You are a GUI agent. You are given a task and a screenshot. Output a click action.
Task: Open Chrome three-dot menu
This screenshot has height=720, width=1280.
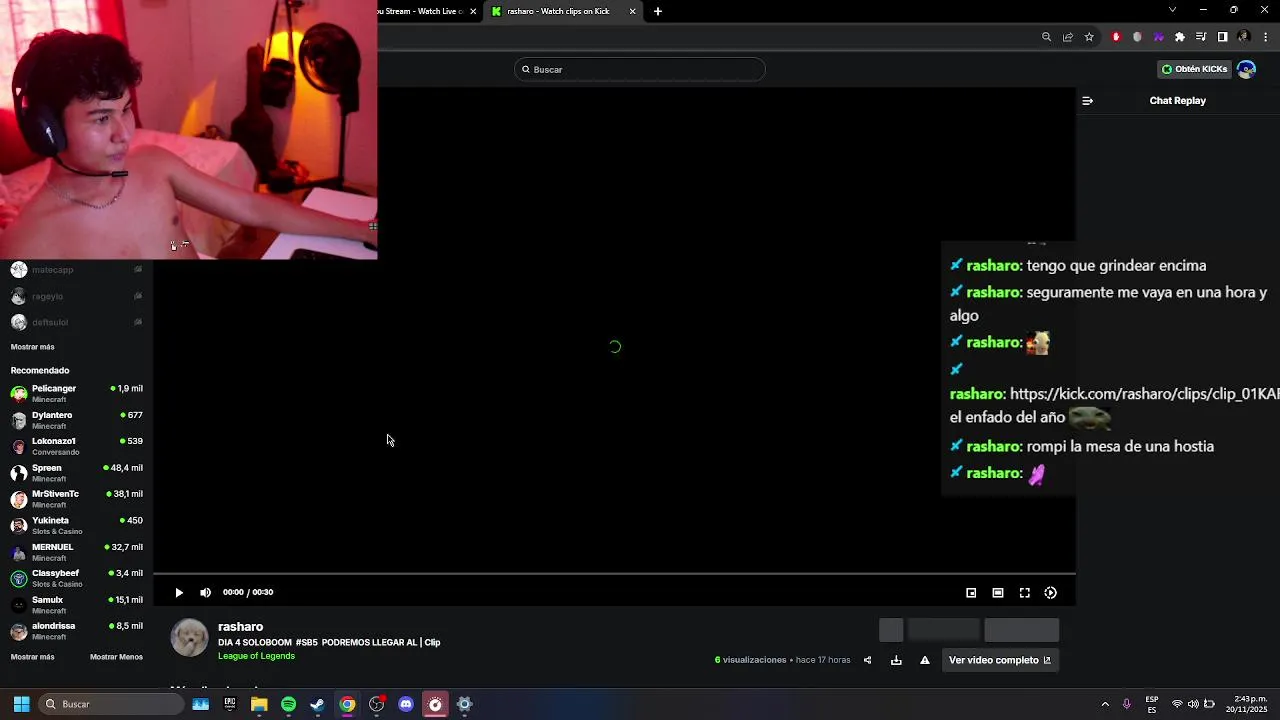(1265, 37)
